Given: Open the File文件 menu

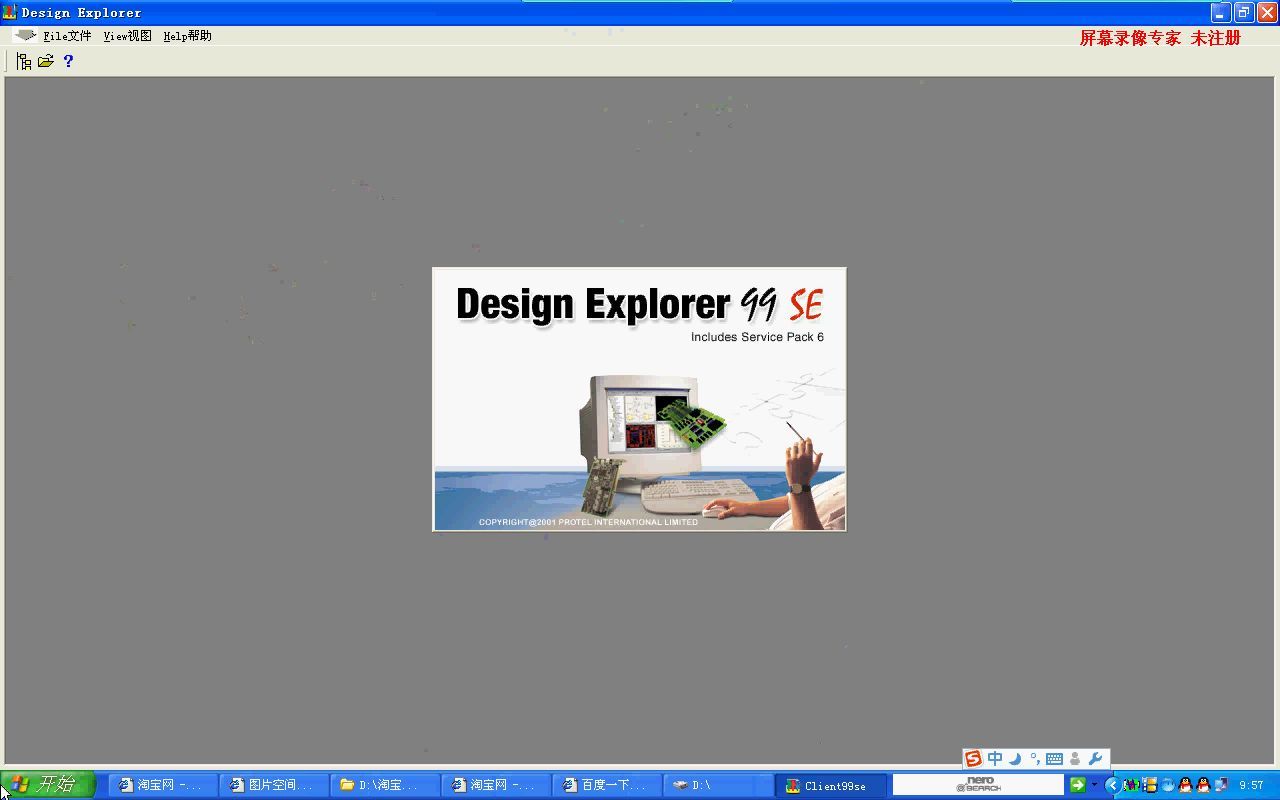Looking at the screenshot, I should (x=67, y=36).
